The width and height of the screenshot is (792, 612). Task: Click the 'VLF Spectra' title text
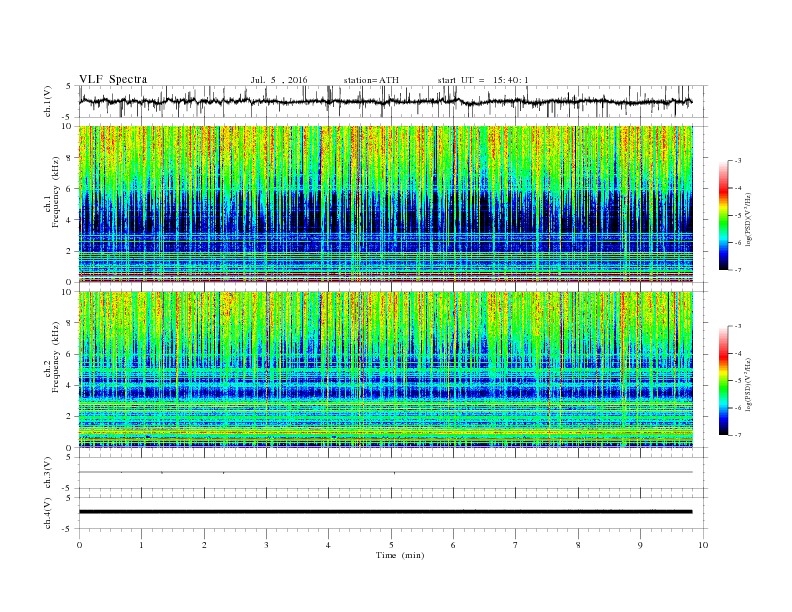[x=113, y=79]
